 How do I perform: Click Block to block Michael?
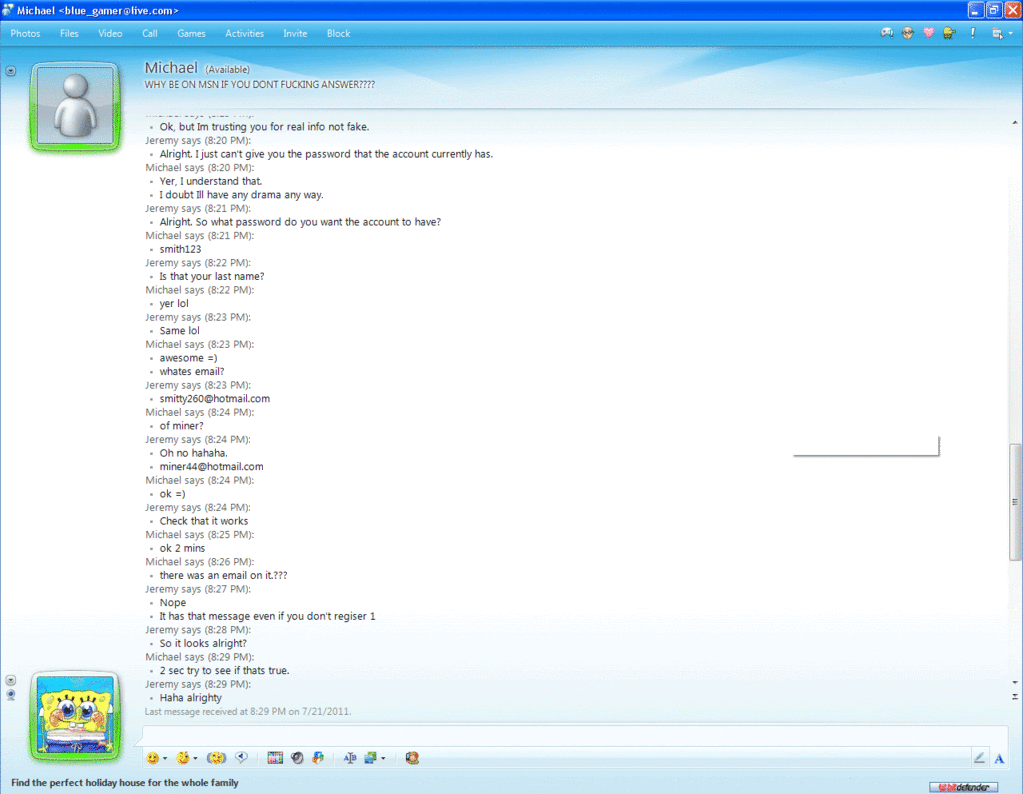[x=339, y=33]
